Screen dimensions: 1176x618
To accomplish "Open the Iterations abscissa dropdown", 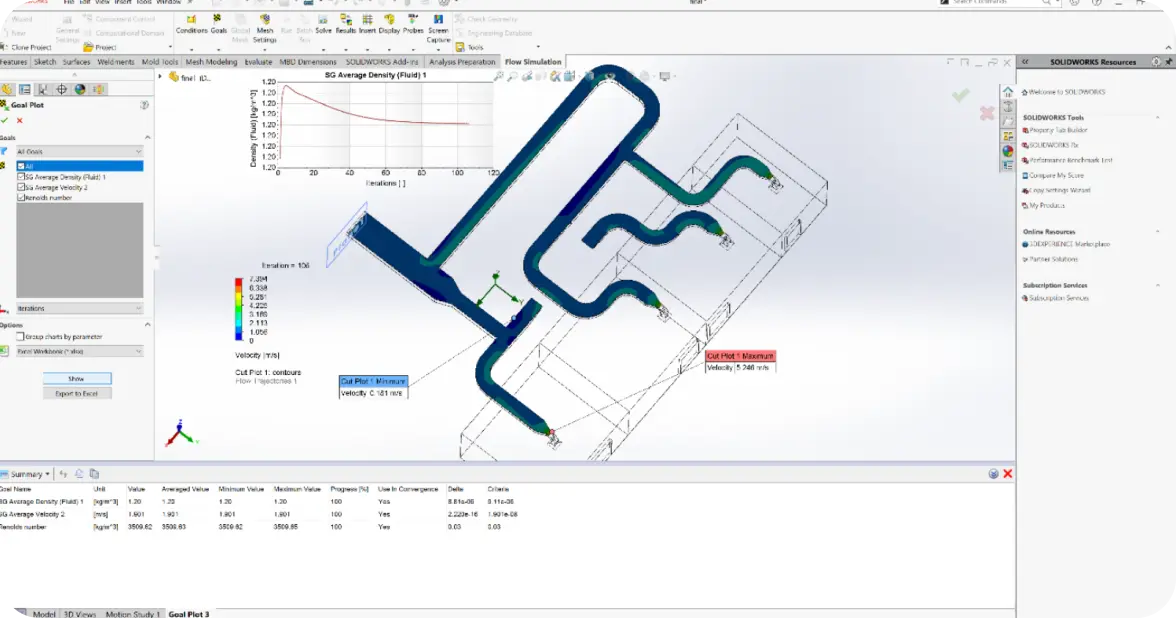I will (78, 307).
